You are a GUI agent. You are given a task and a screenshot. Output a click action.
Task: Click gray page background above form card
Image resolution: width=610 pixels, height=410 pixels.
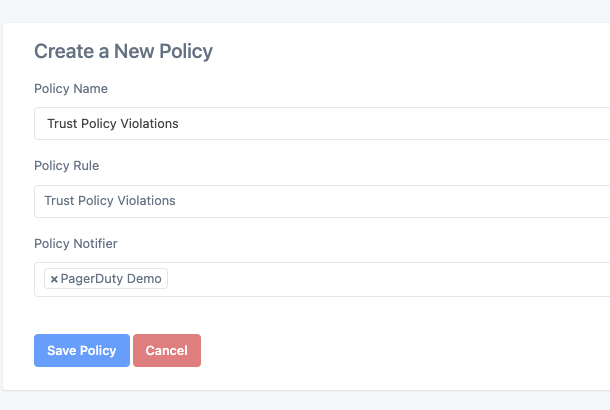click(305, 11)
